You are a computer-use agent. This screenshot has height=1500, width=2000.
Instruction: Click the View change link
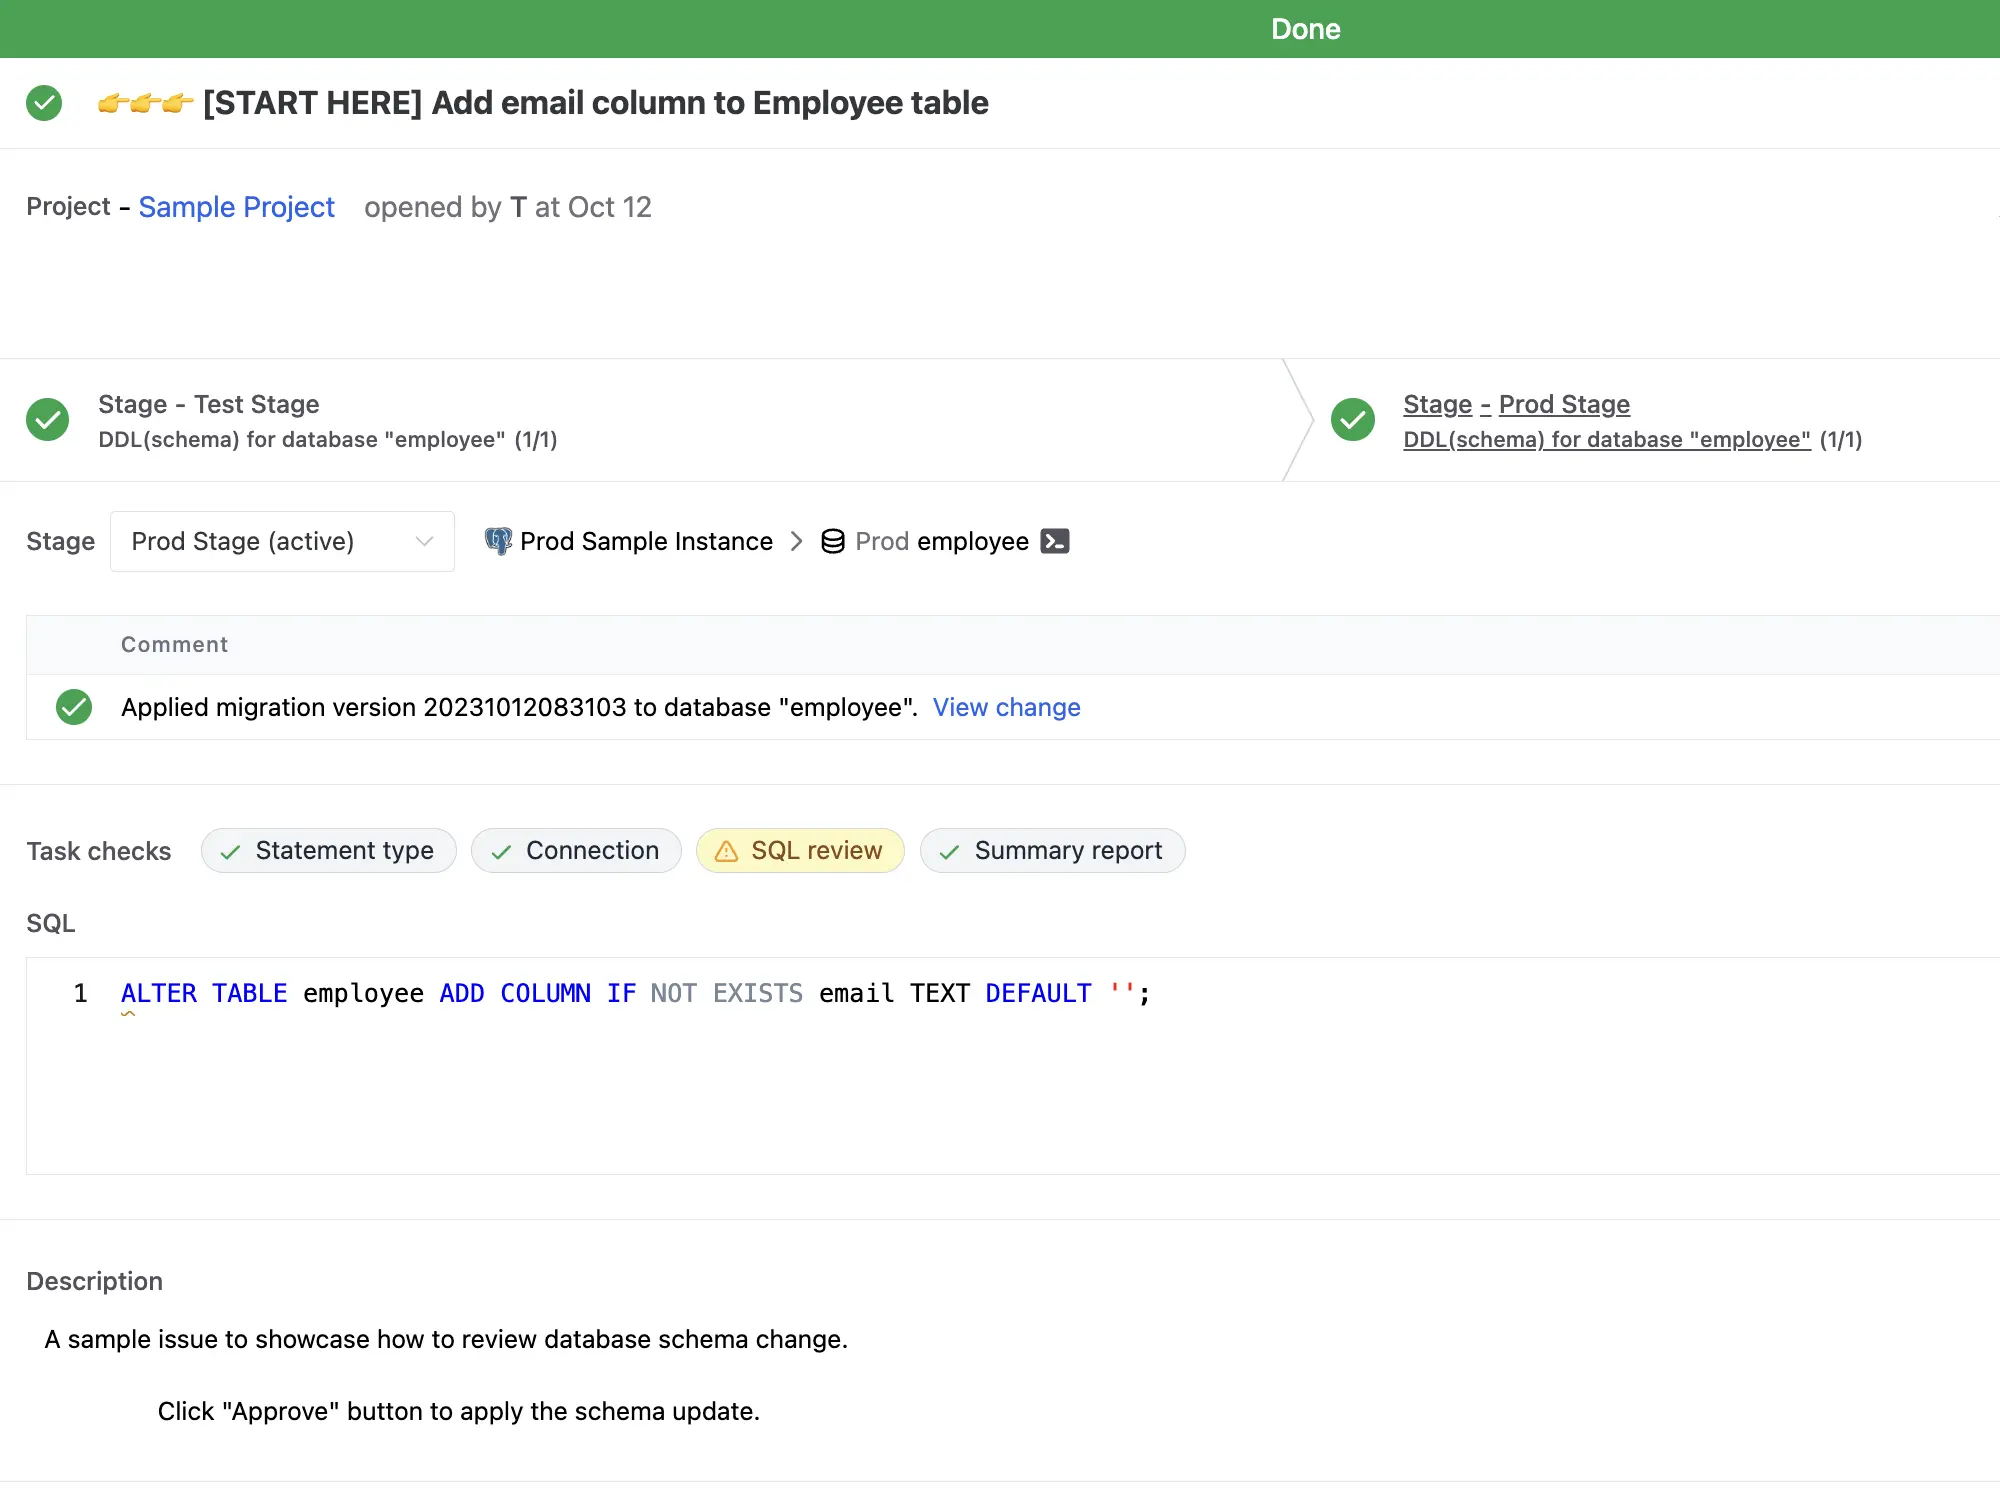[1006, 707]
